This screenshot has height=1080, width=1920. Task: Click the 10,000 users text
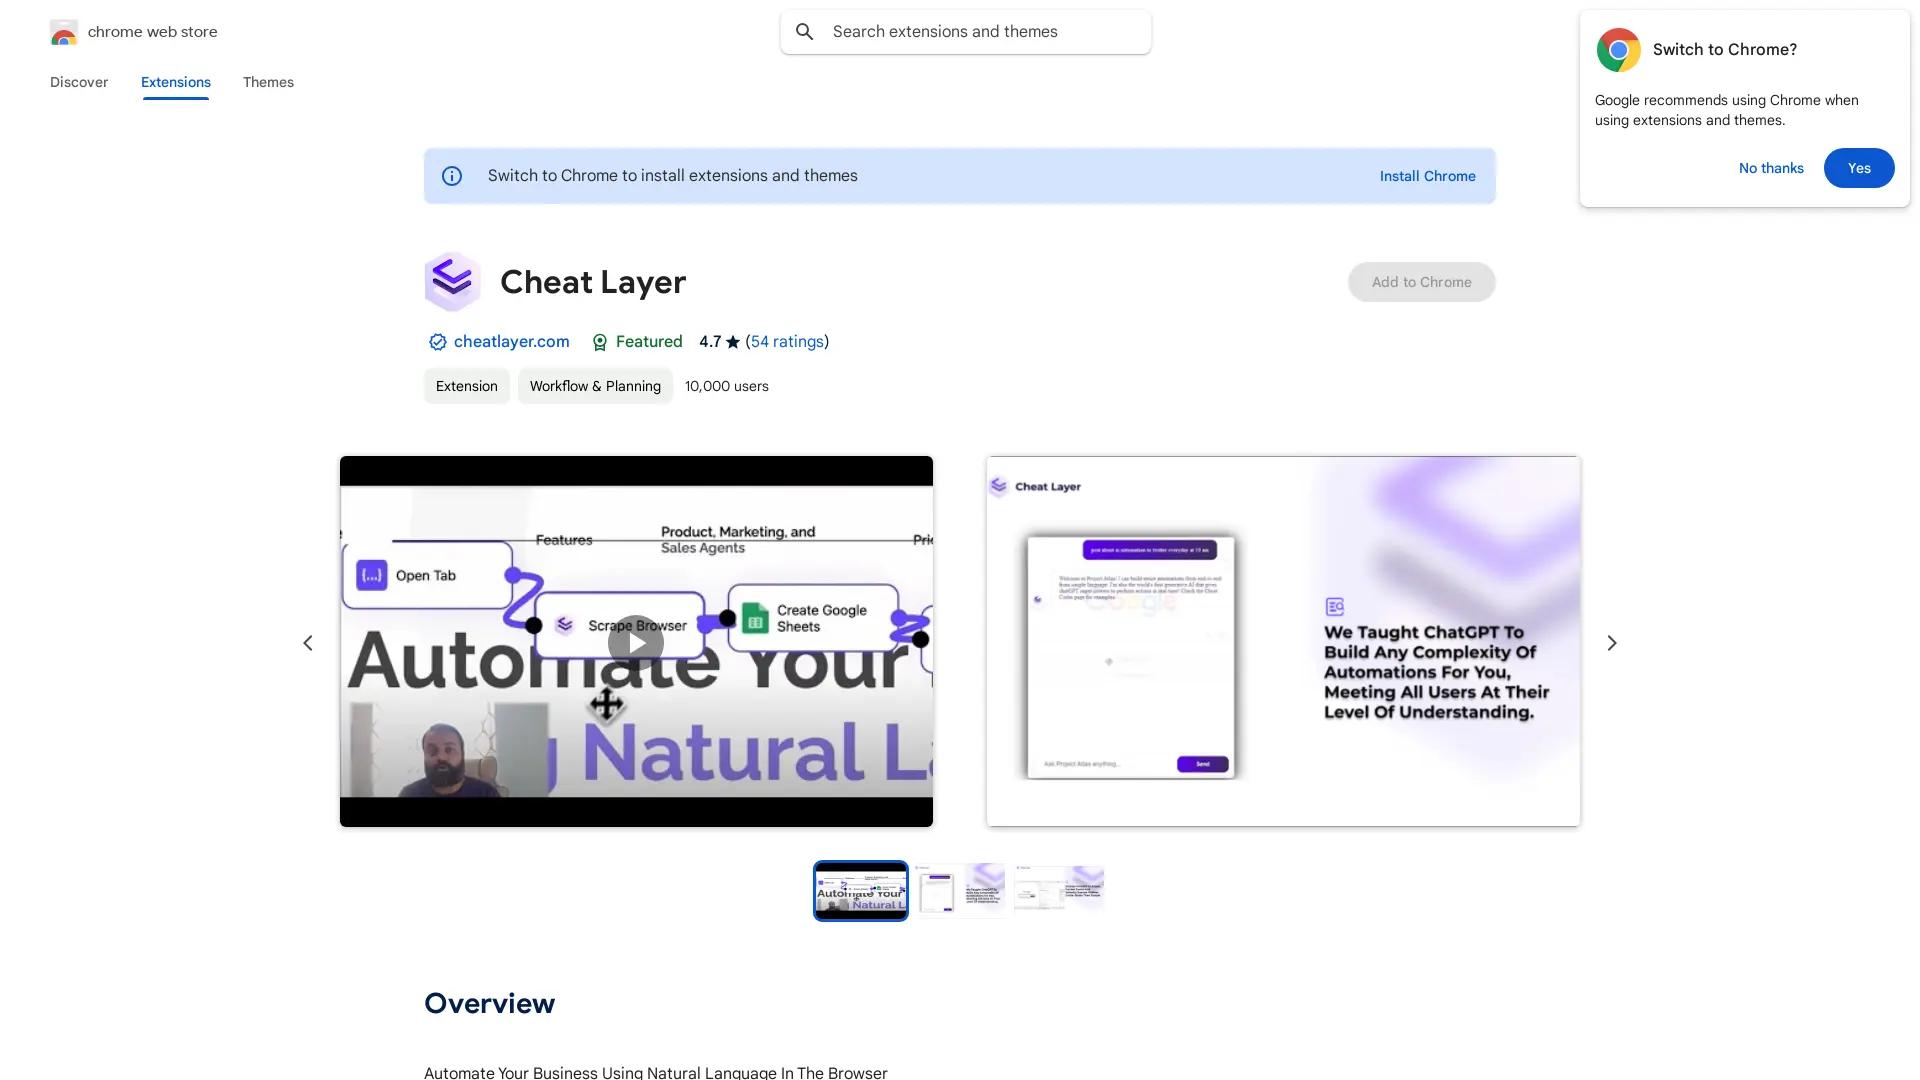coord(727,386)
